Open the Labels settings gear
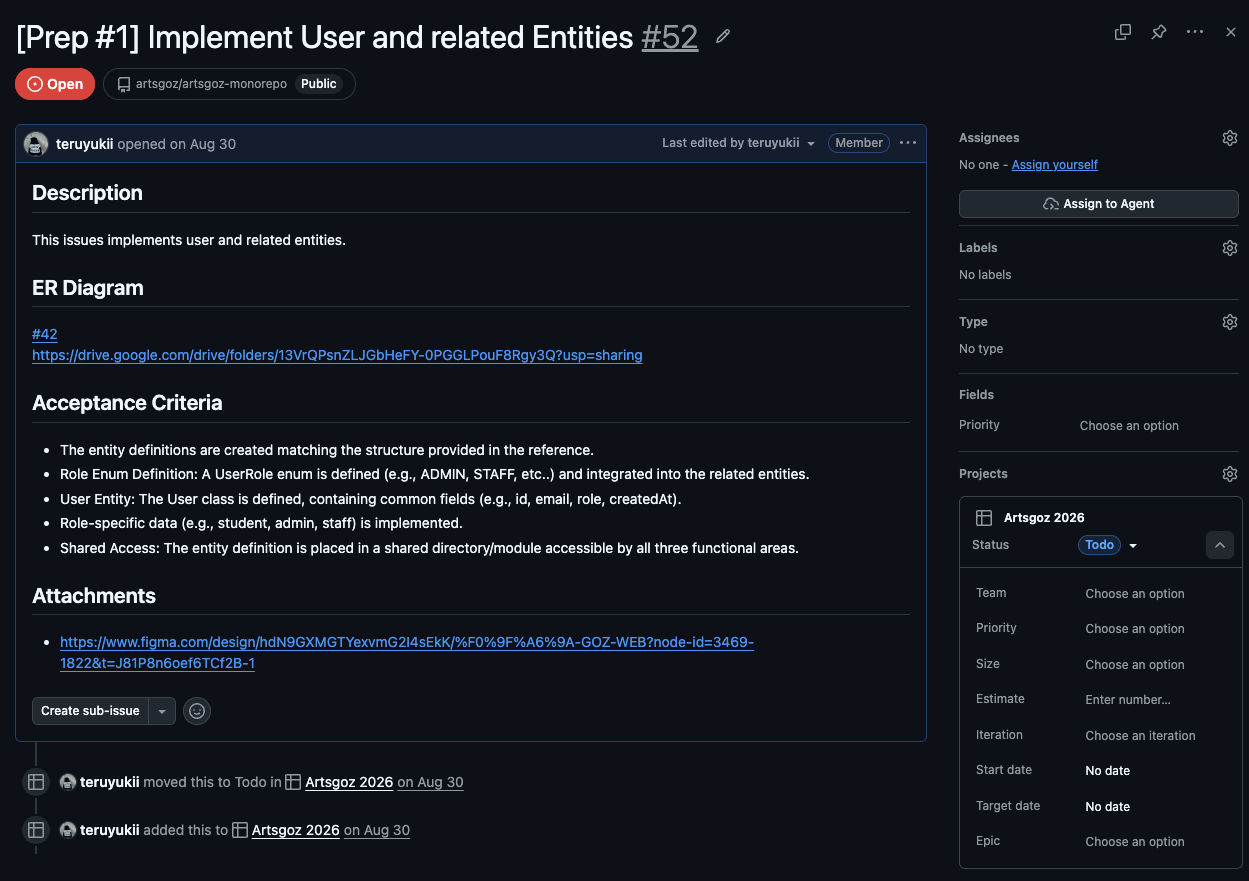This screenshot has height=881, width=1249. (1230, 248)
